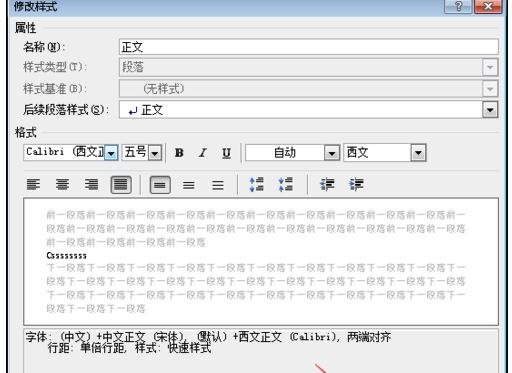Screen dimensions: 512x373
Task: Expand the 后续段落样式 dropdown
Action: [x=490, y=110]
